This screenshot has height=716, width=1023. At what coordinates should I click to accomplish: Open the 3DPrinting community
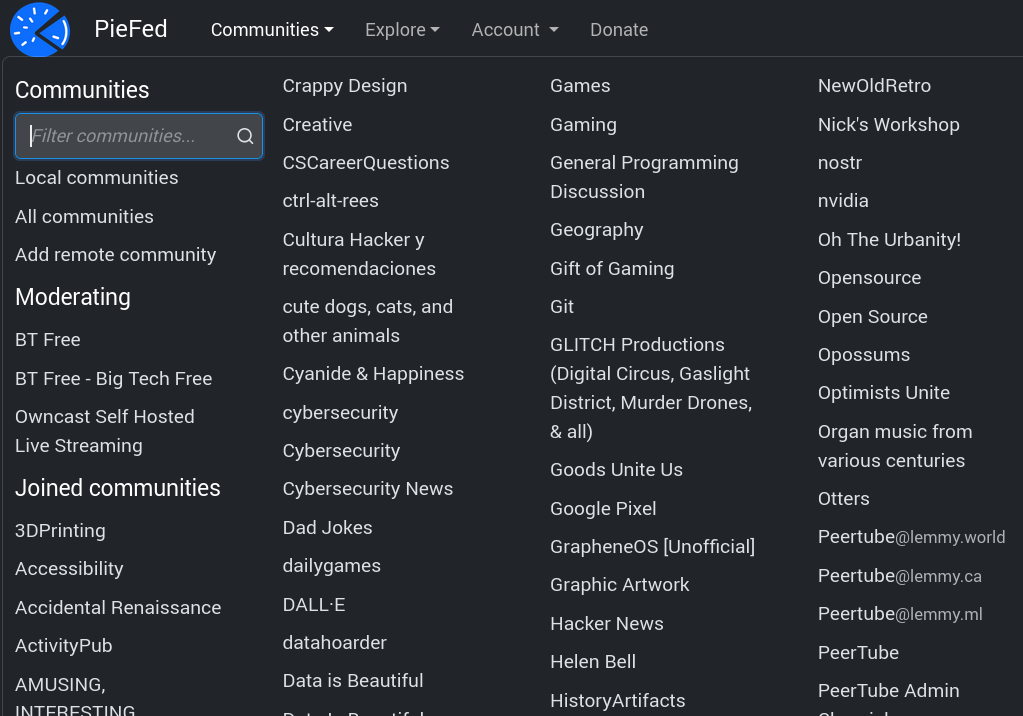[x=60, y=531]
